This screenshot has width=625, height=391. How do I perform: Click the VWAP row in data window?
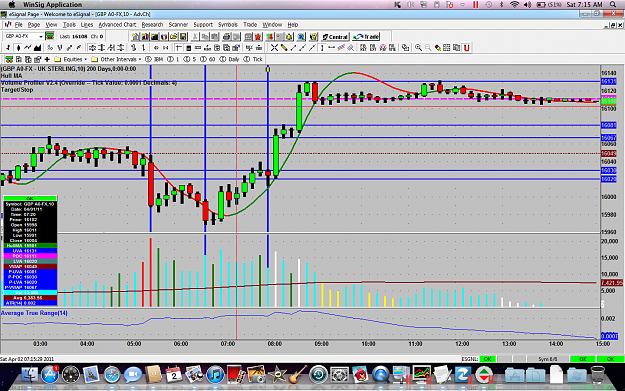30,266
